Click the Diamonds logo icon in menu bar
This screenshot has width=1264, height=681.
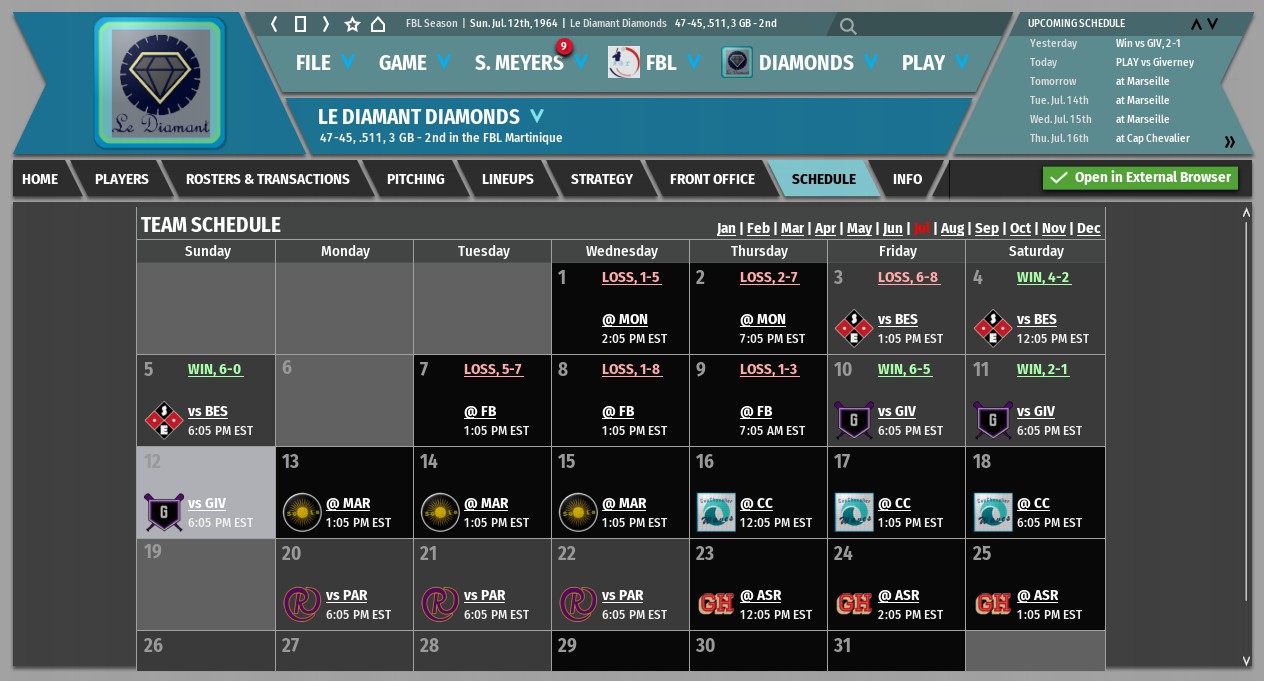click(737, 62)
